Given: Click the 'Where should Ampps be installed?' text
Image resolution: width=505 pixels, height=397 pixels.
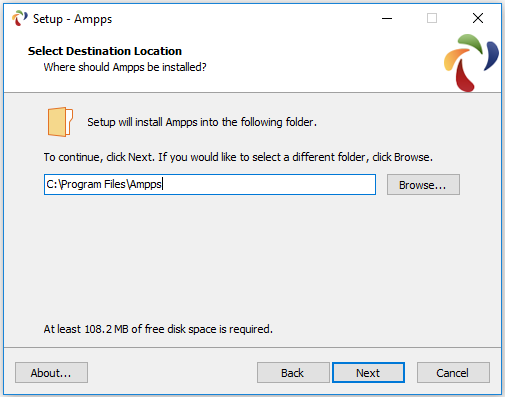Looking at the screenshot, I should tap(125, 67).
